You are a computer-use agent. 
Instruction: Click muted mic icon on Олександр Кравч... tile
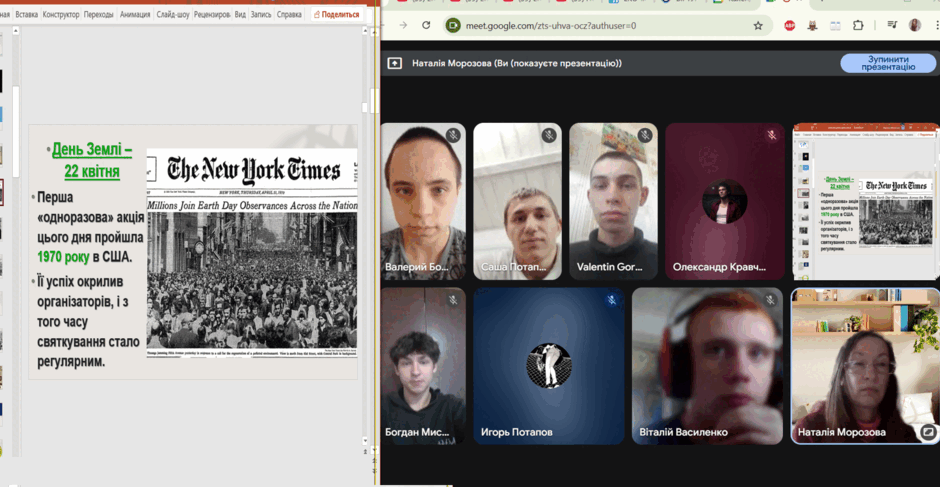pos(772,135)
